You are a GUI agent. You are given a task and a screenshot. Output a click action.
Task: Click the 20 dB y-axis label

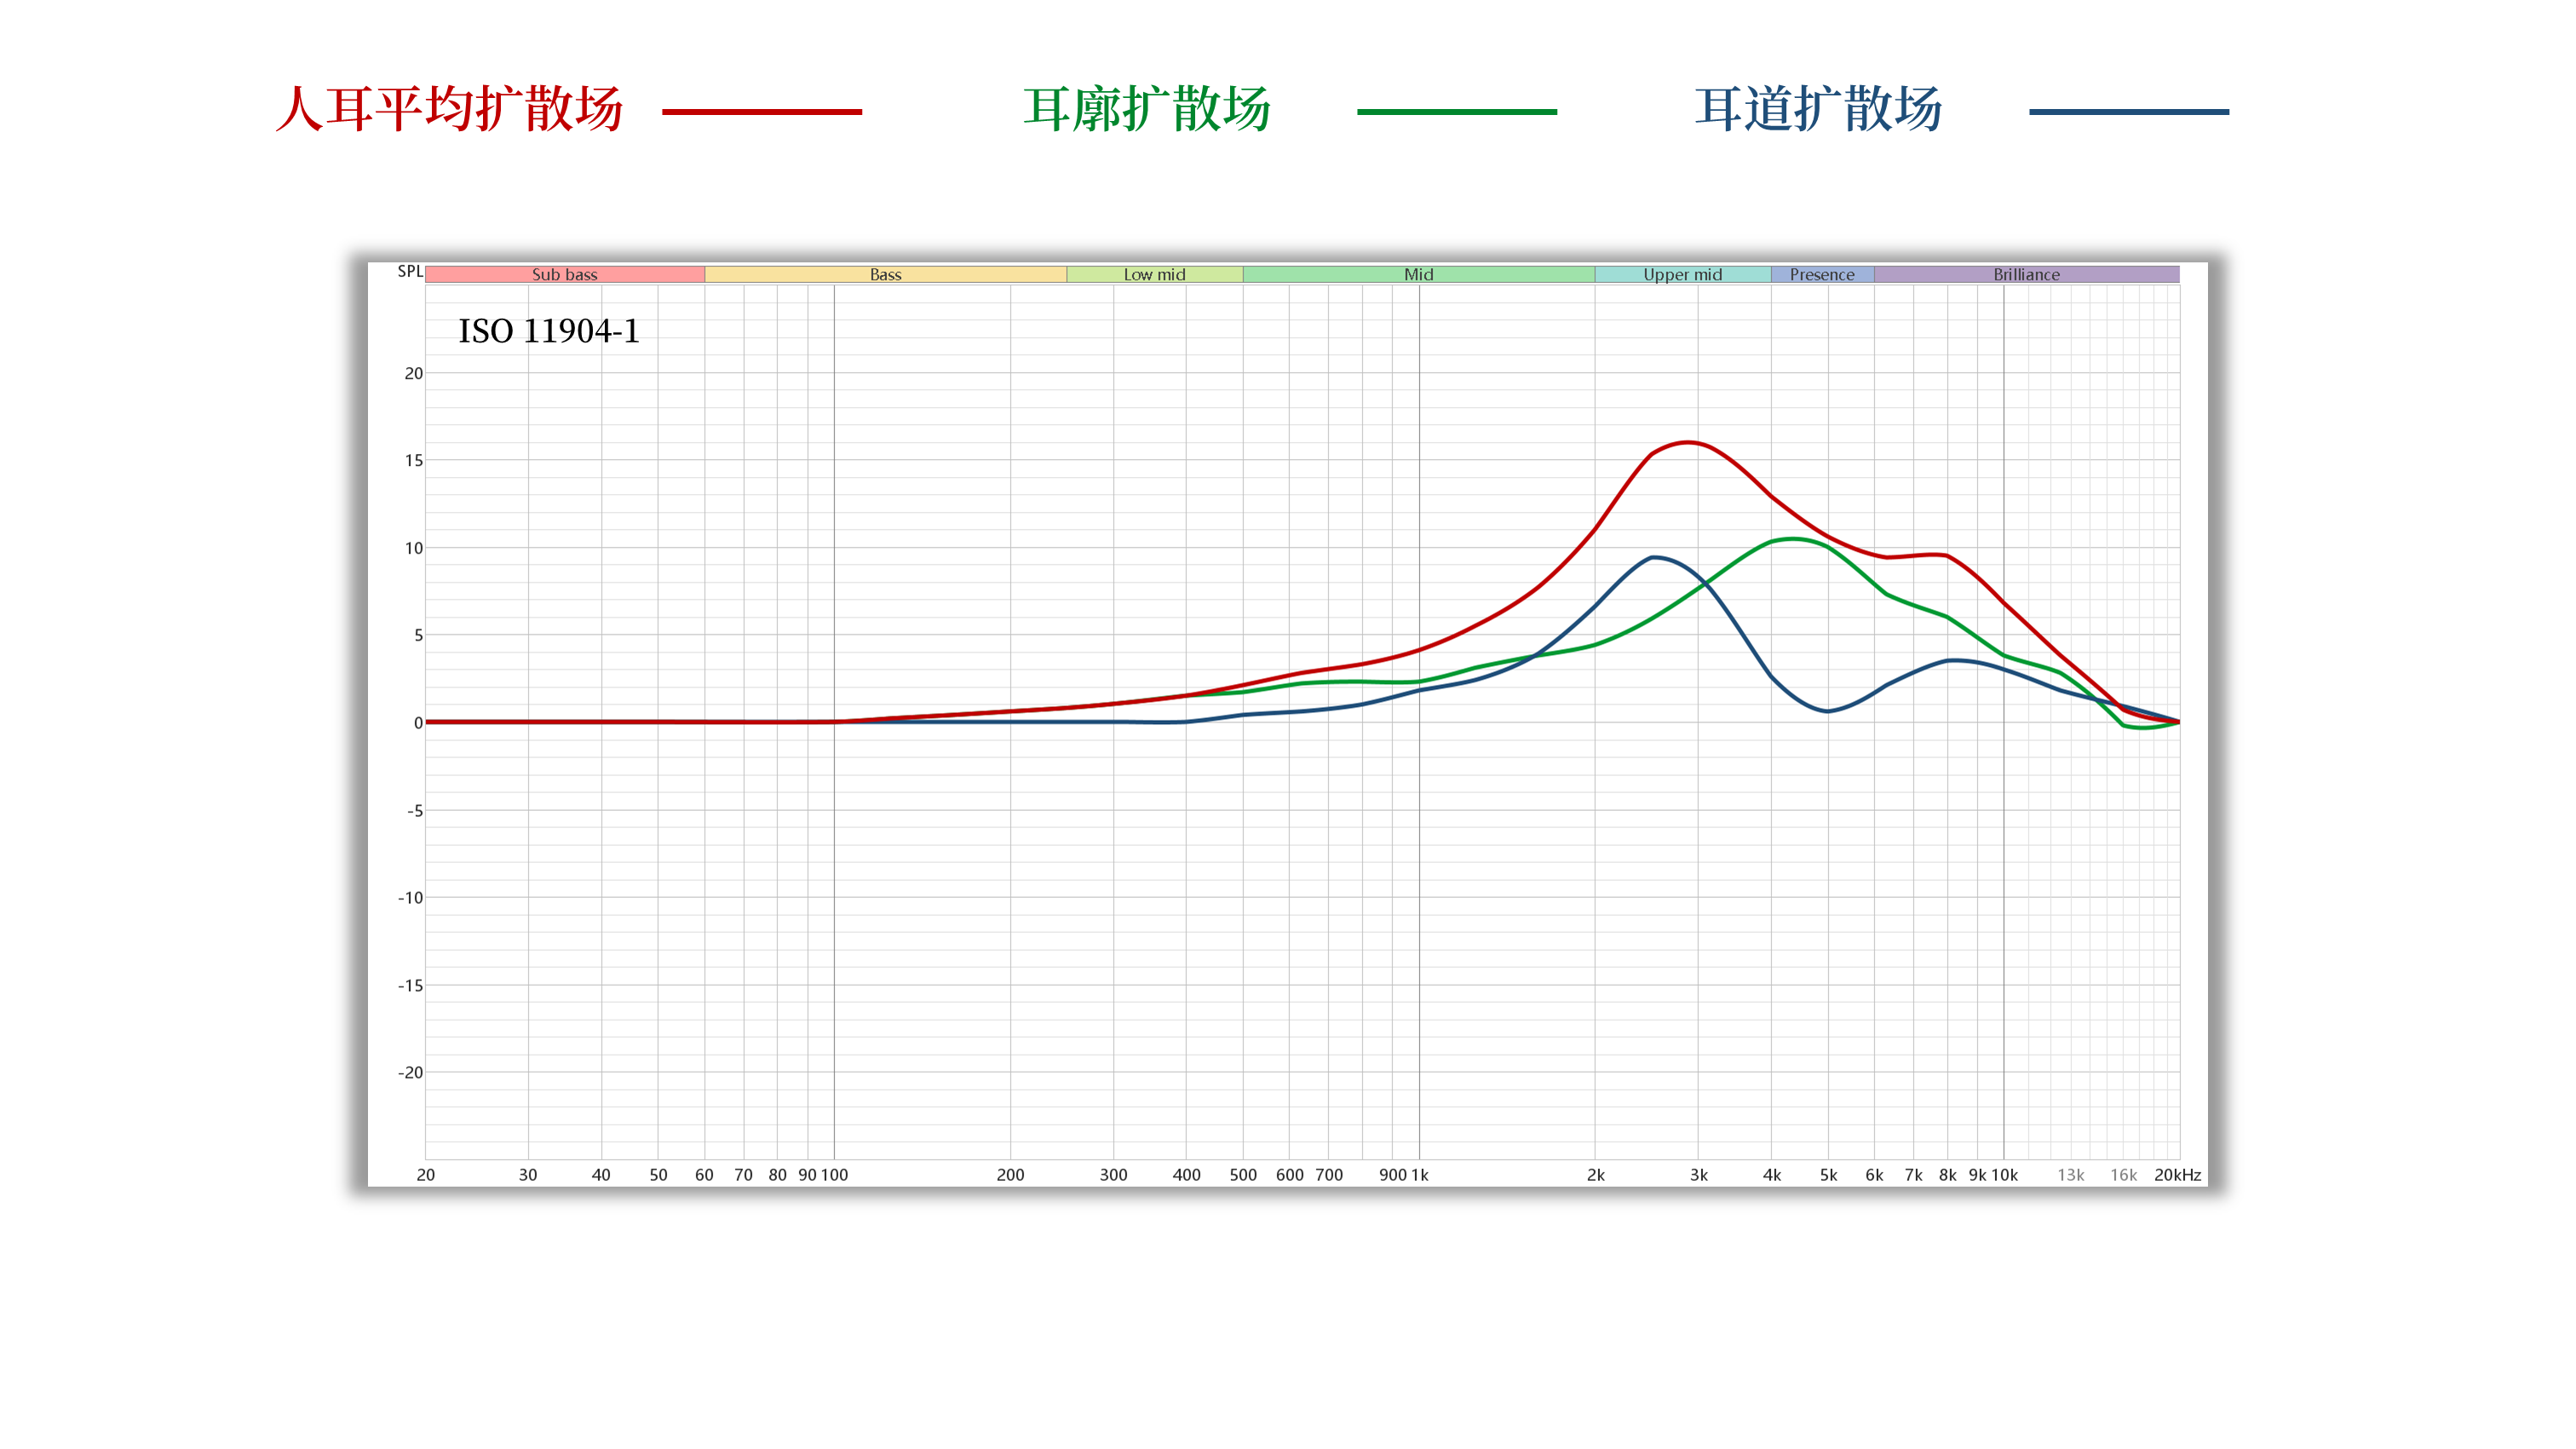click(x=413, y=373)
